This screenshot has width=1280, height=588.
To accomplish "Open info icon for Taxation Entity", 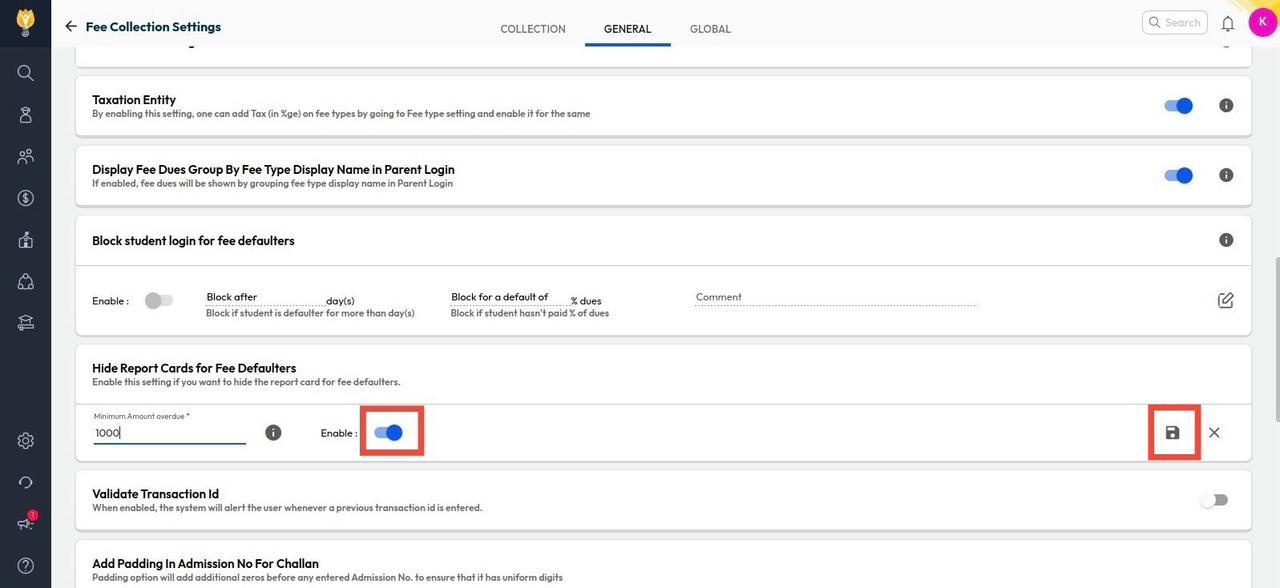I will 1226,106.
